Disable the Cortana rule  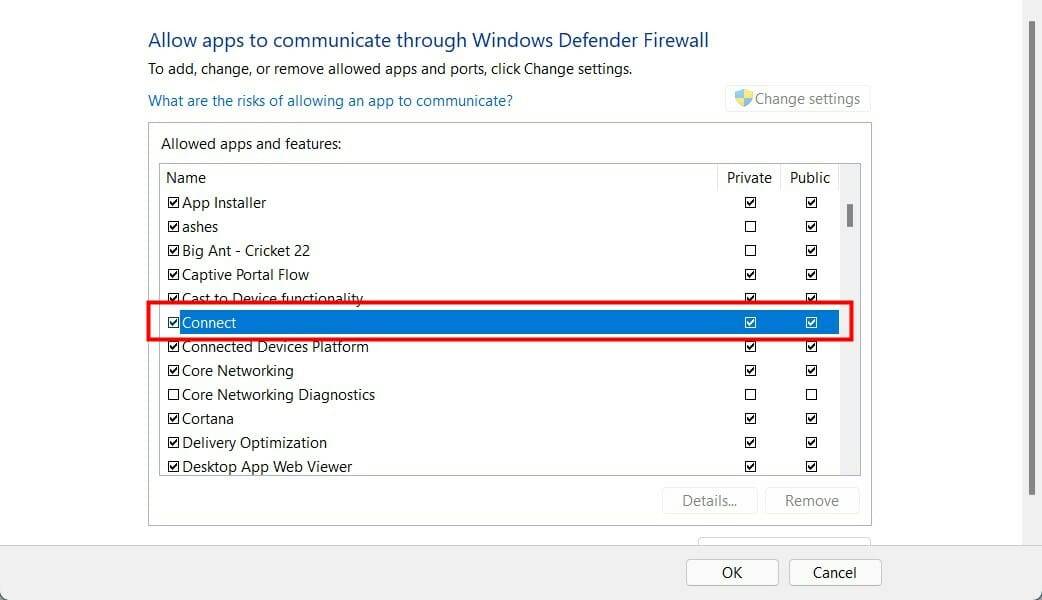[x=173, y=418]
